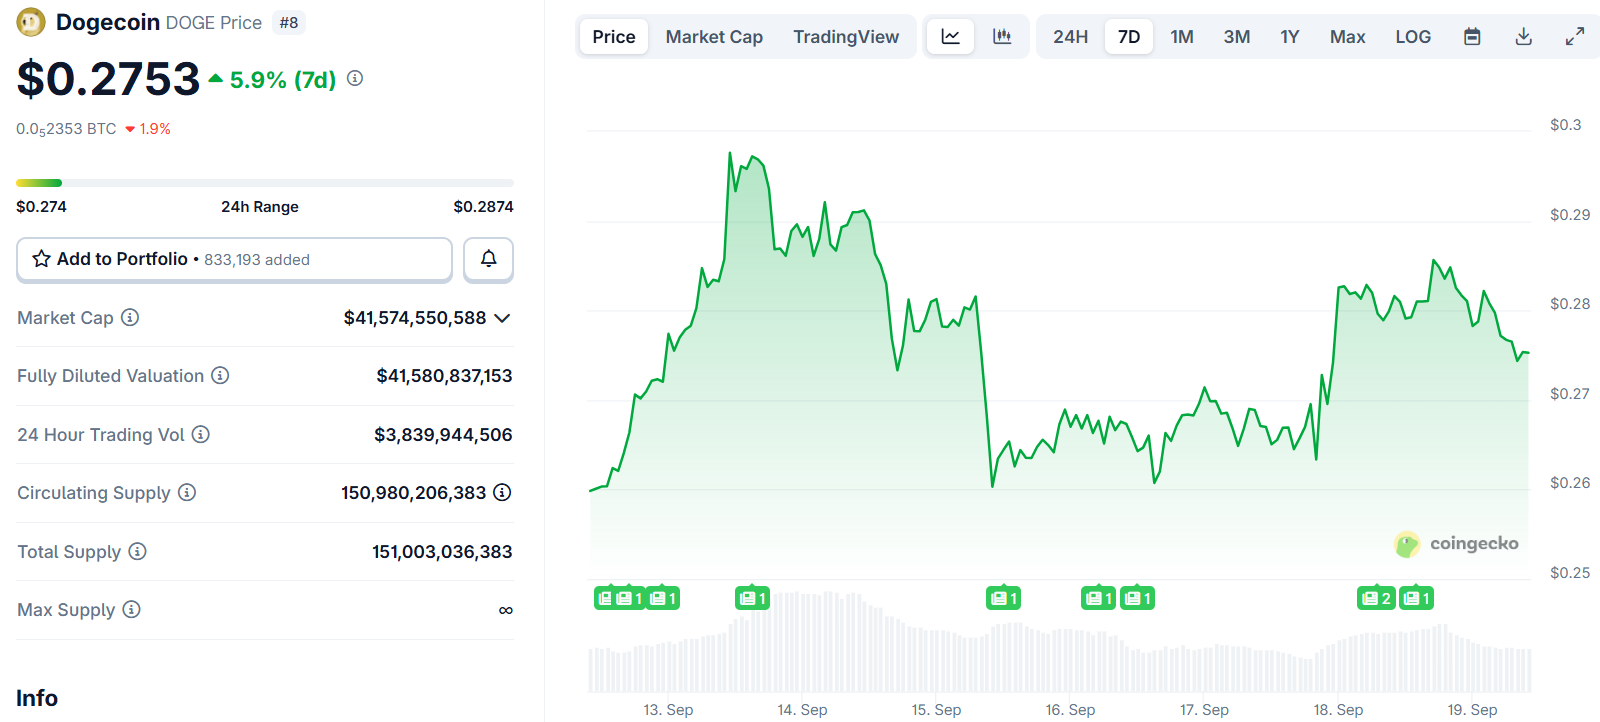Image resolution: width=1600 pixels, height=722 pixels.
Task: Click the fully diluted value $41,580,837,153
Action: click(444, 376)
